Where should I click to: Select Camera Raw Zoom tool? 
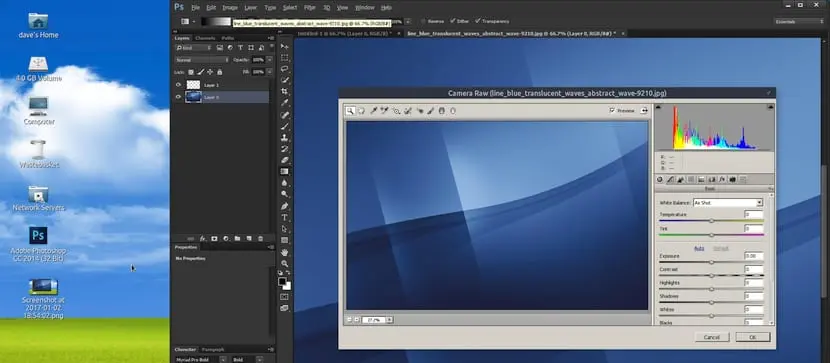[350, 111]
